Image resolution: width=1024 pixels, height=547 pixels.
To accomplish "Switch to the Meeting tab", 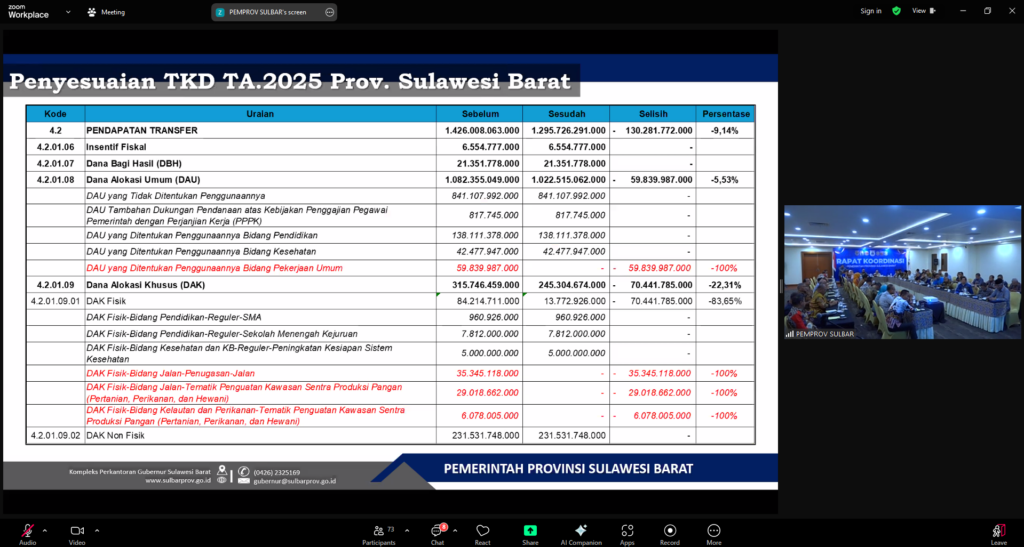I will click(106, 12).
